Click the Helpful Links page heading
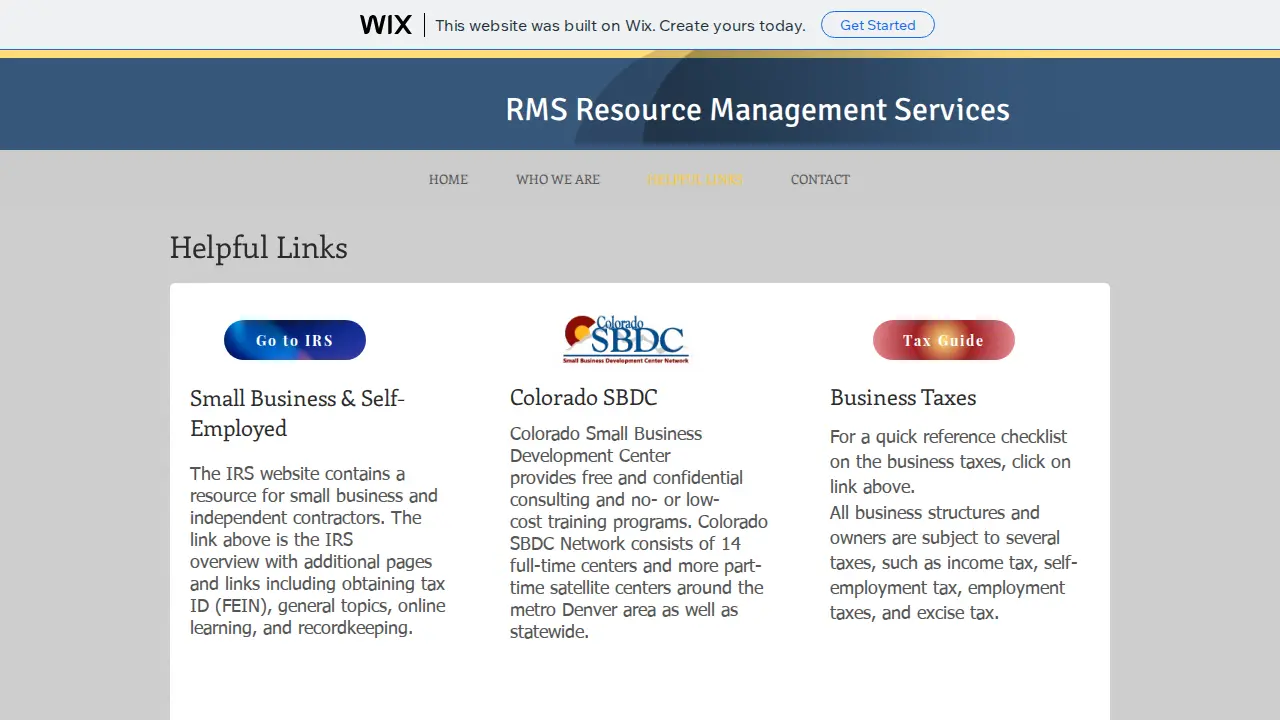 (259, 247)
